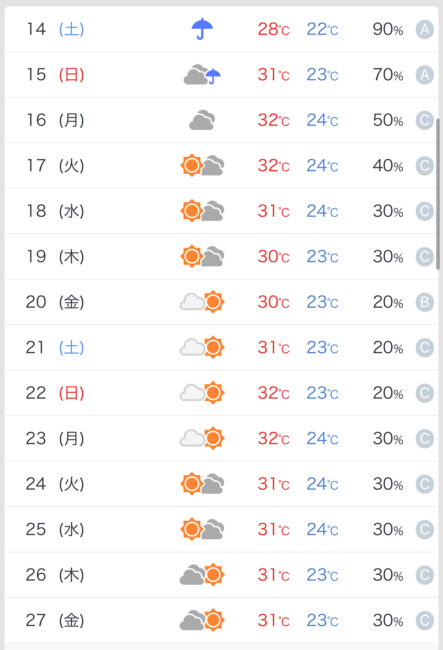This screenshot has height=650, width=443.
Task: Select the 23 (月) forecast row
Action: tap(221, 438)
